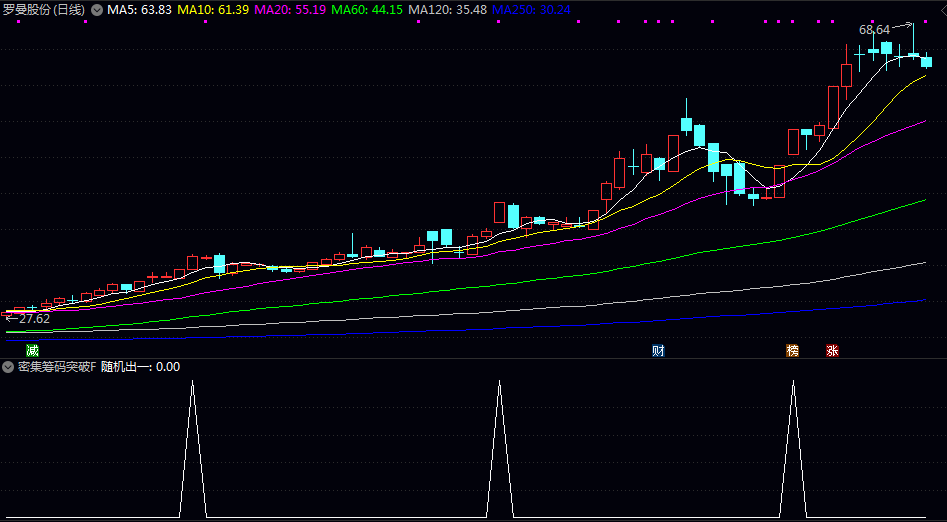Click the MA60: 44.15 label
The height and width of the screenshot is (522, 947).
click(x=367, y=10)
